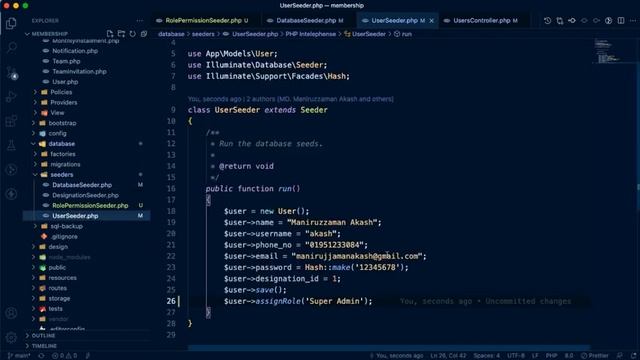The image size is (640, 360).
Task: Click 'Ln 26, Col 42' in status bar
Action: tap(448, 356)
